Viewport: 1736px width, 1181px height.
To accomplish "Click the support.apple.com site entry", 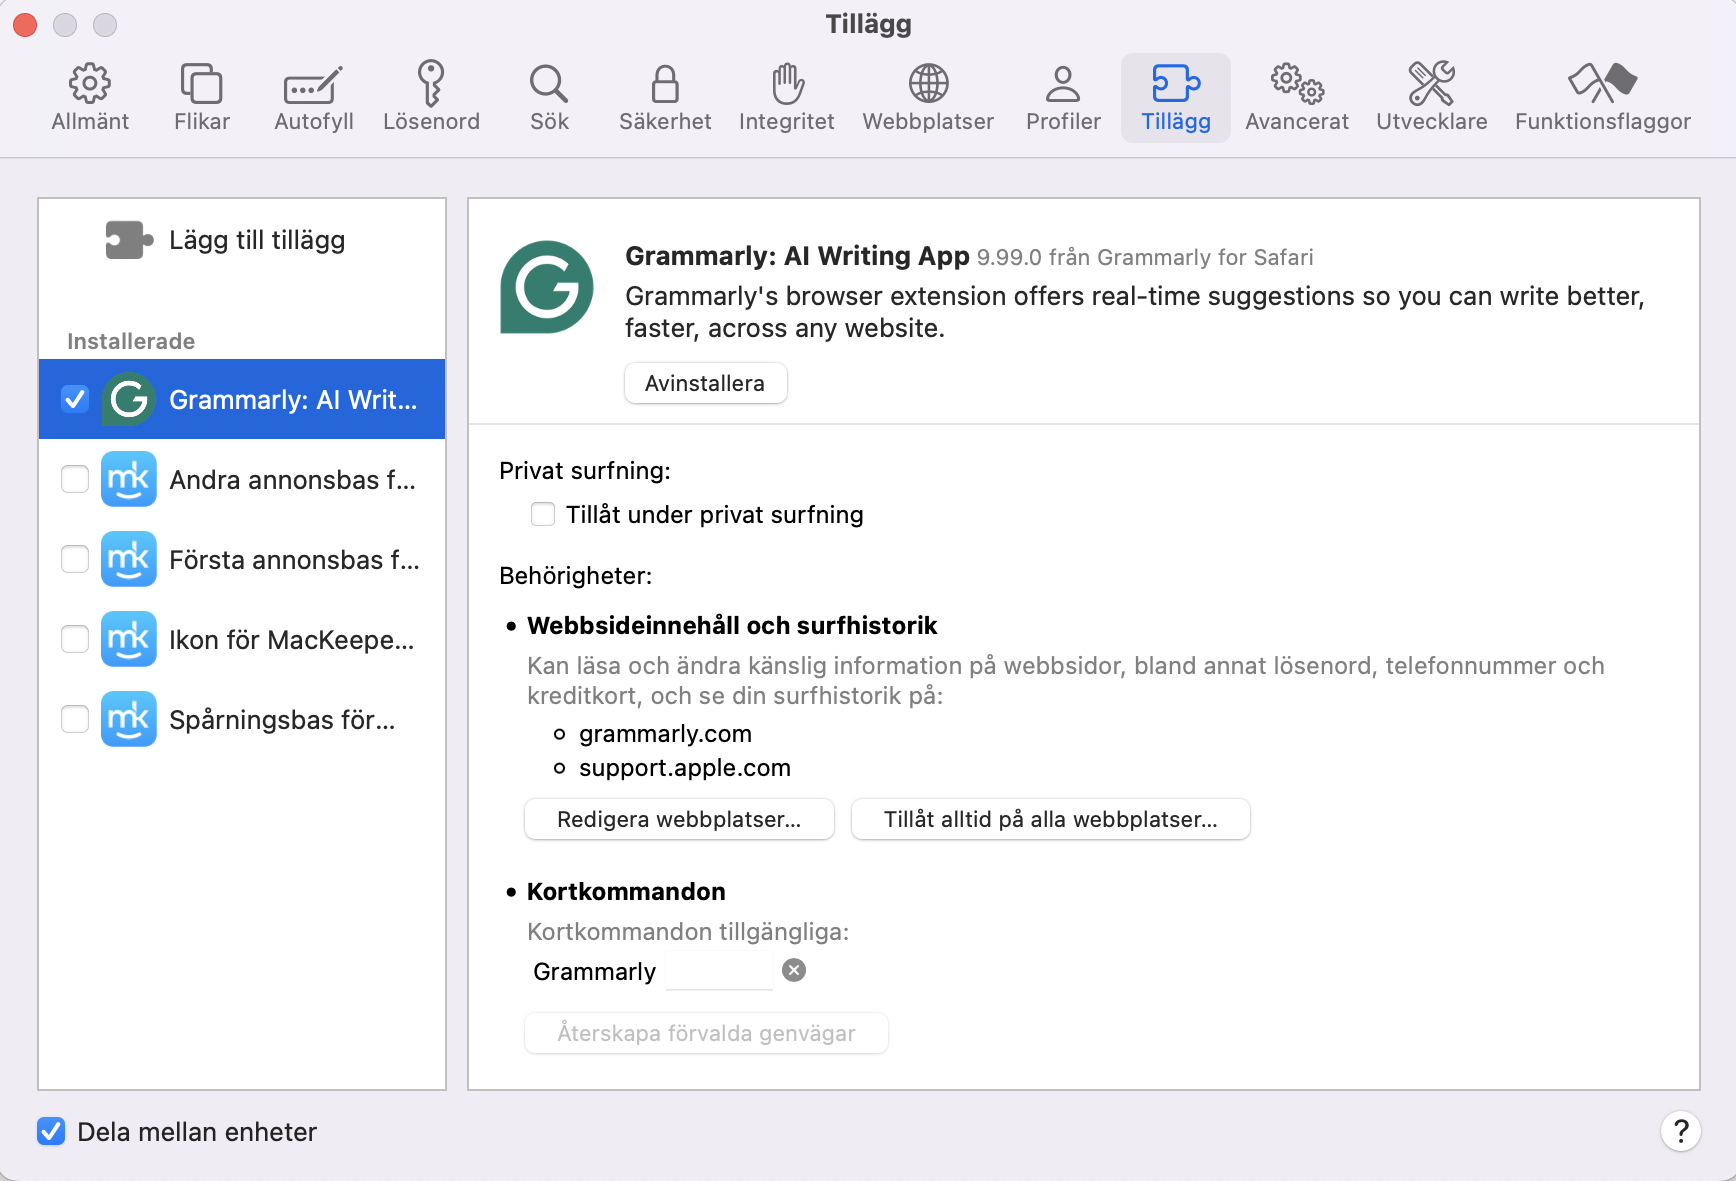I will point(685,767).
